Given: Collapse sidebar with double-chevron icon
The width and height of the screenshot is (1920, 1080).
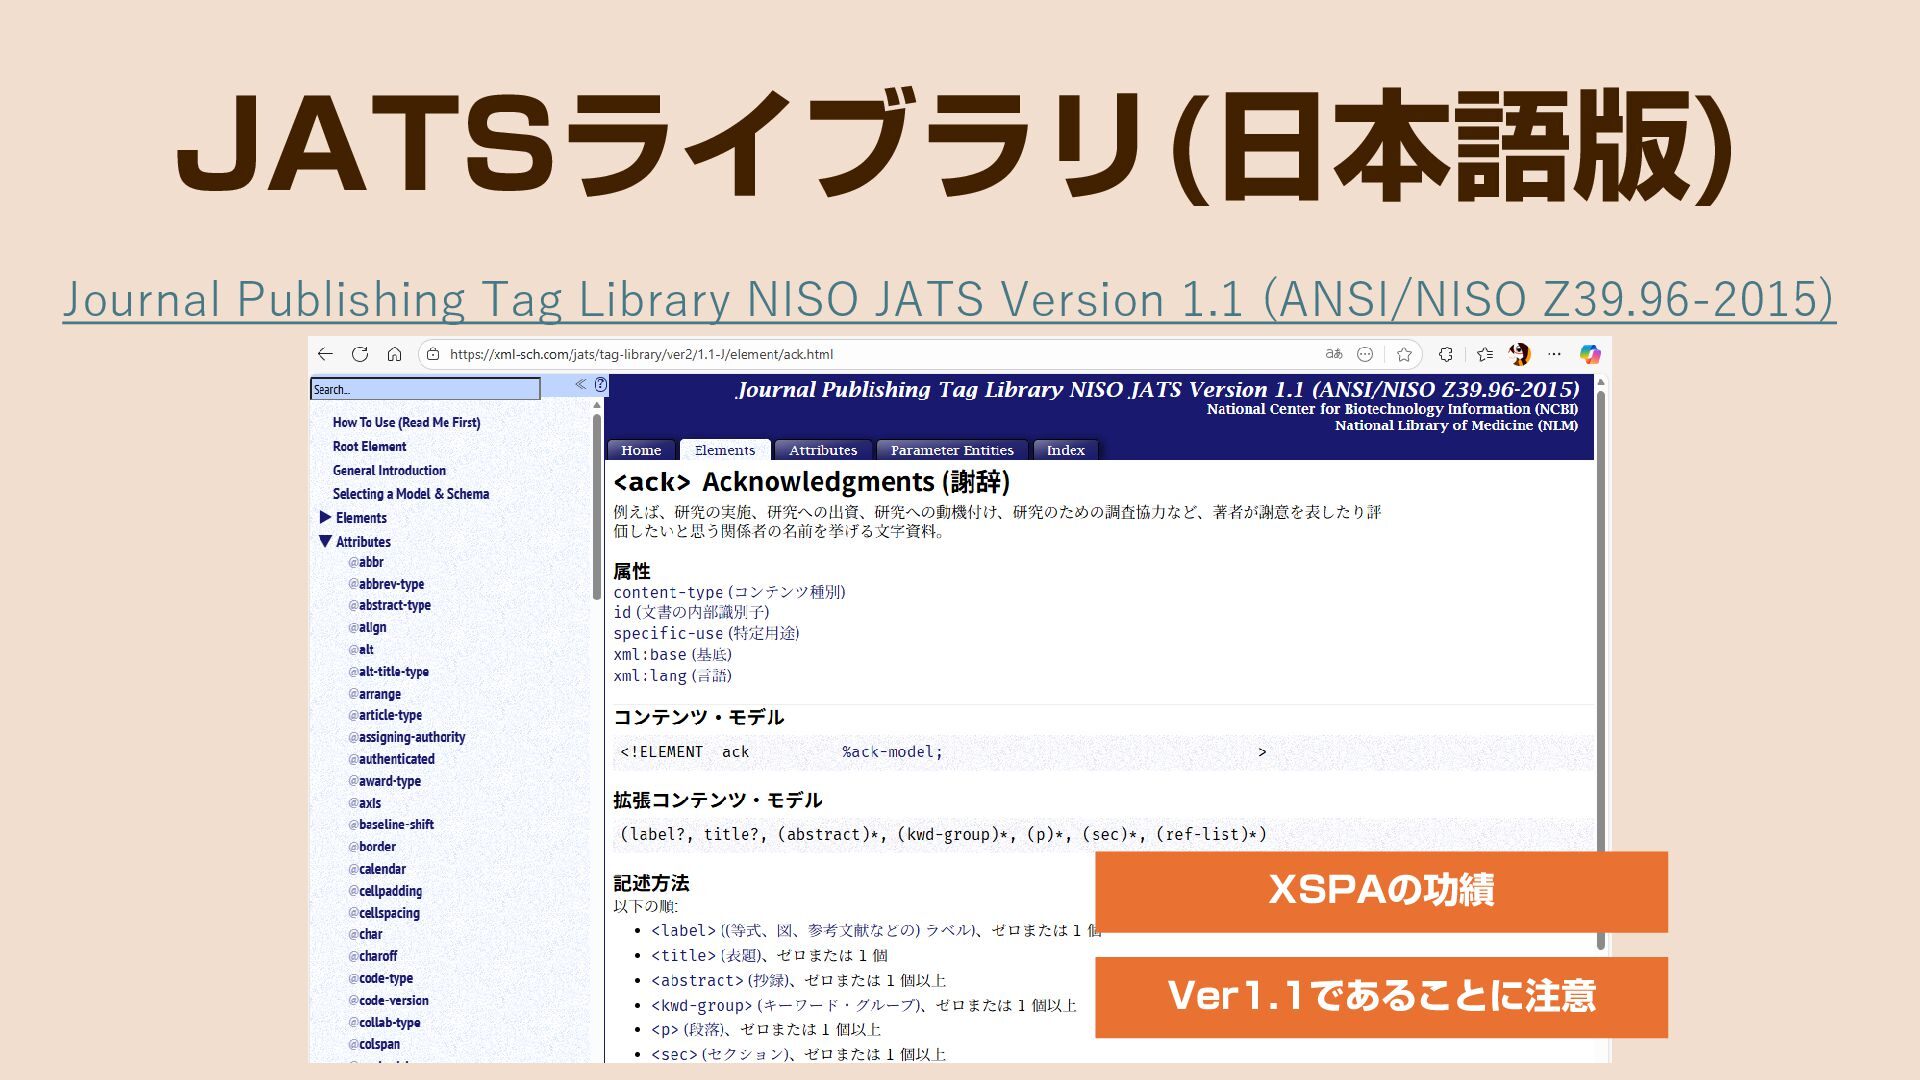Looking at the screenshot, I should click(580, 384).
